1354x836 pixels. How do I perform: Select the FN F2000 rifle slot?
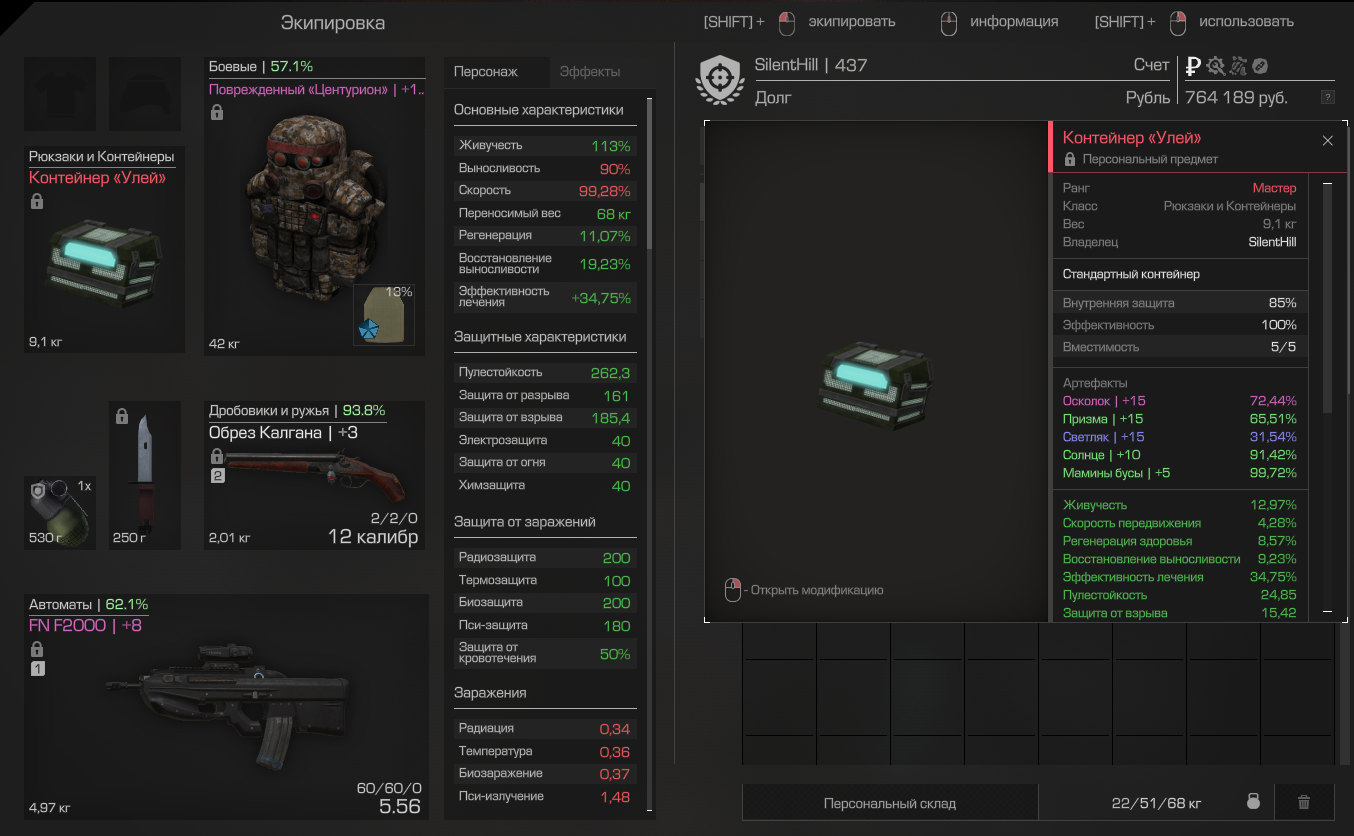[226, 706]
